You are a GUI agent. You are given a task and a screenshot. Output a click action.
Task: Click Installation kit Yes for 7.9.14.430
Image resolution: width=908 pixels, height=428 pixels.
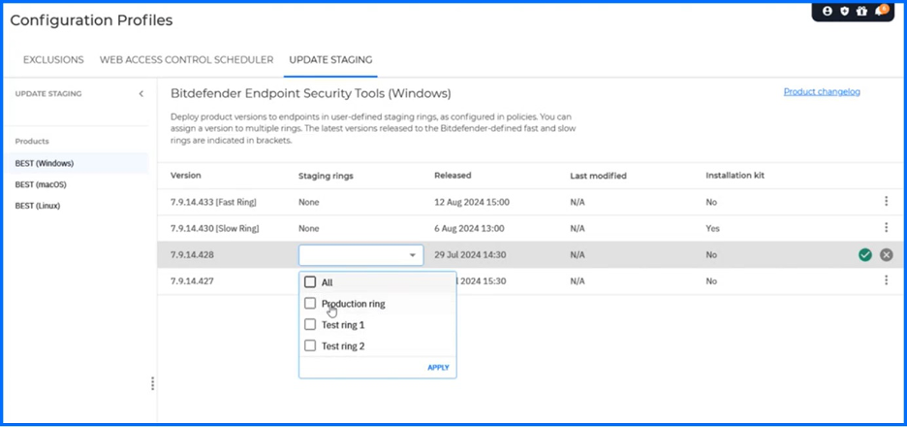click(713, 229)
